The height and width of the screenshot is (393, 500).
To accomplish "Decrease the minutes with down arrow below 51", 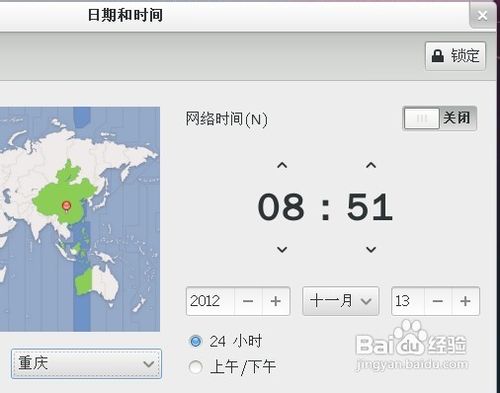I will pos(371,249).
